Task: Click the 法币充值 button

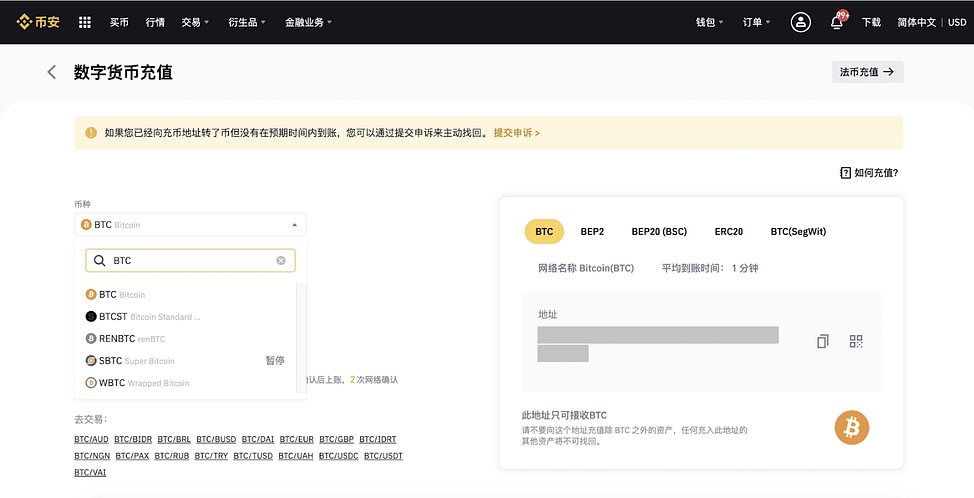Action: pyautogui.click(x=867, y=72)
